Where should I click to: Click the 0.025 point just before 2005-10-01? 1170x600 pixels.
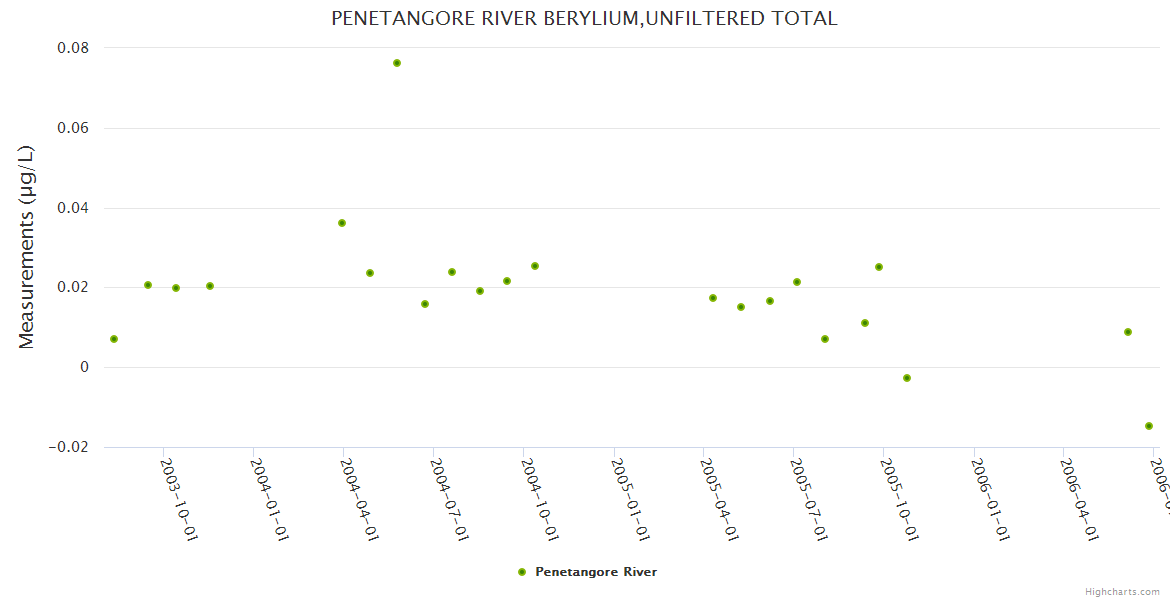point(879,267)
